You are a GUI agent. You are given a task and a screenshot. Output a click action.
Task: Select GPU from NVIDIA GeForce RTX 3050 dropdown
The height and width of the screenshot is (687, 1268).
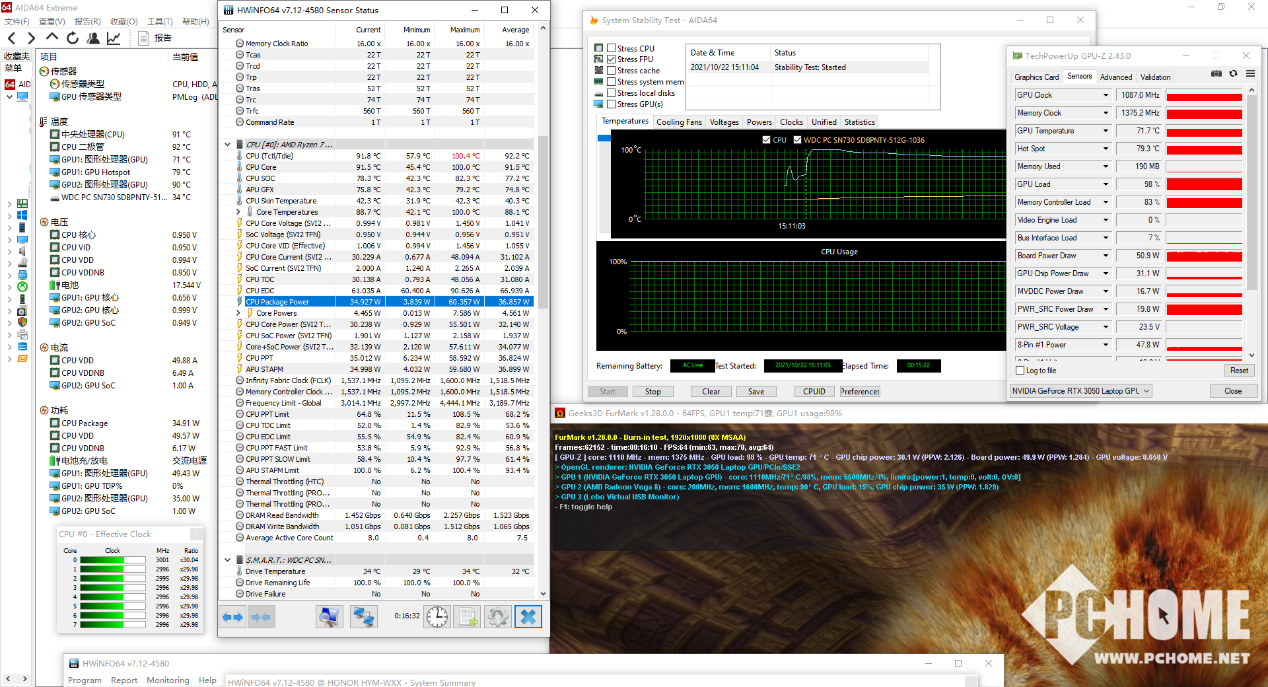(x=1081, y=391)
